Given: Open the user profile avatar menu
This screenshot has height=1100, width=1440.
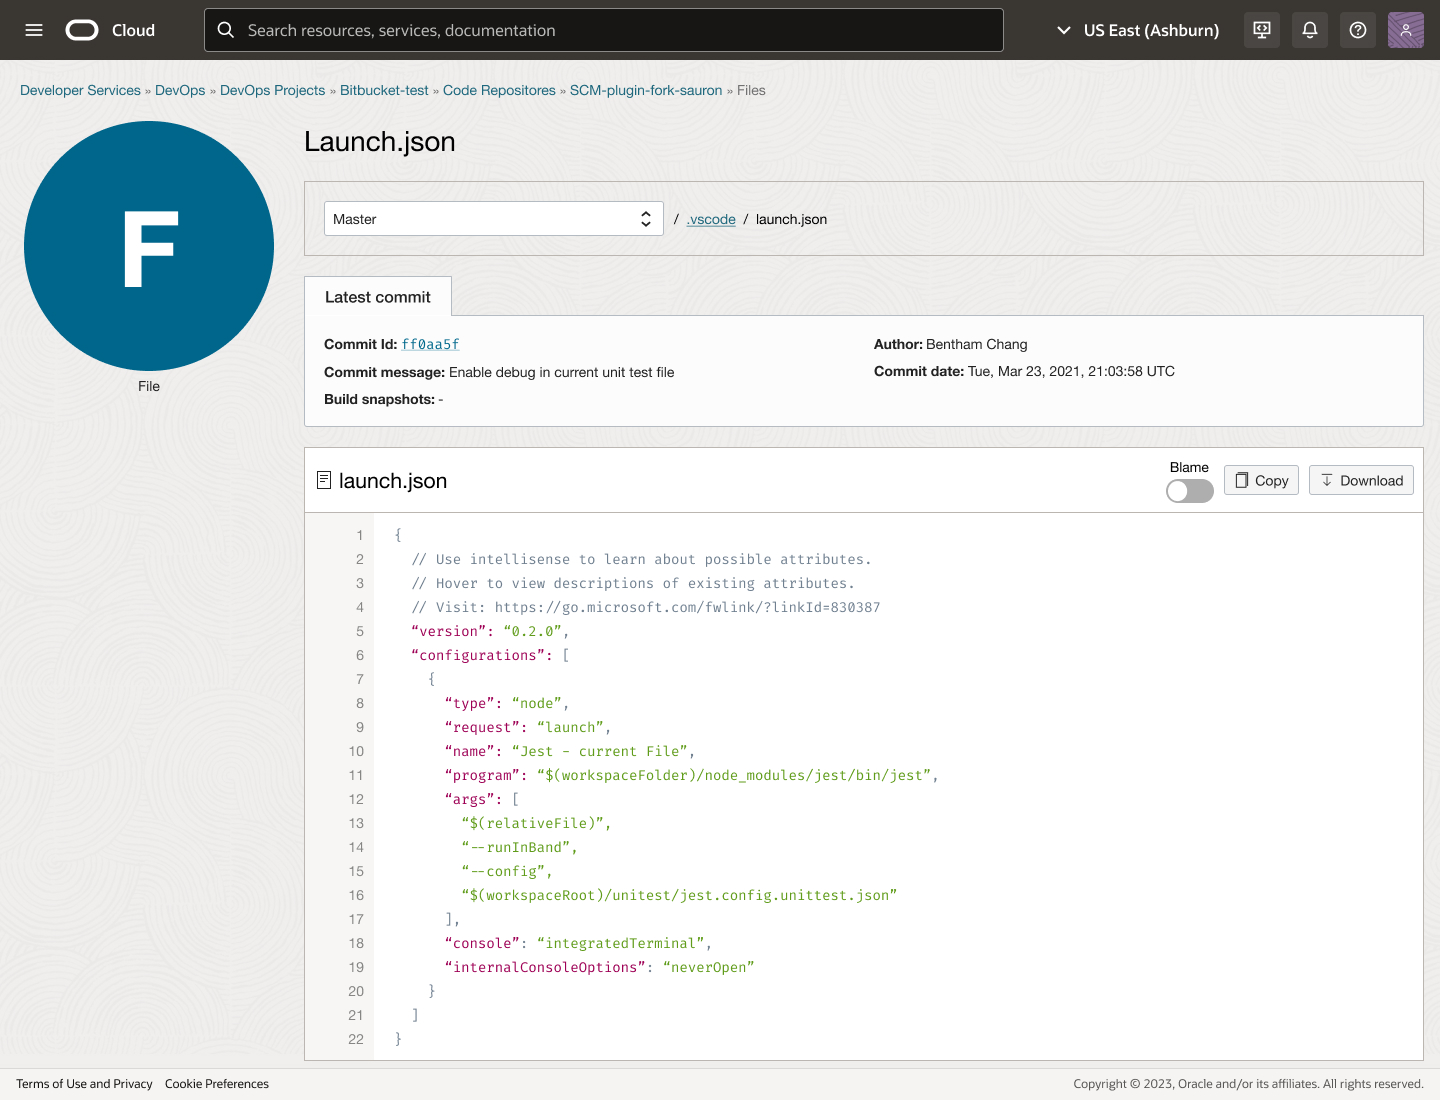Looking at the screenshot, I should pos(1405,30).
